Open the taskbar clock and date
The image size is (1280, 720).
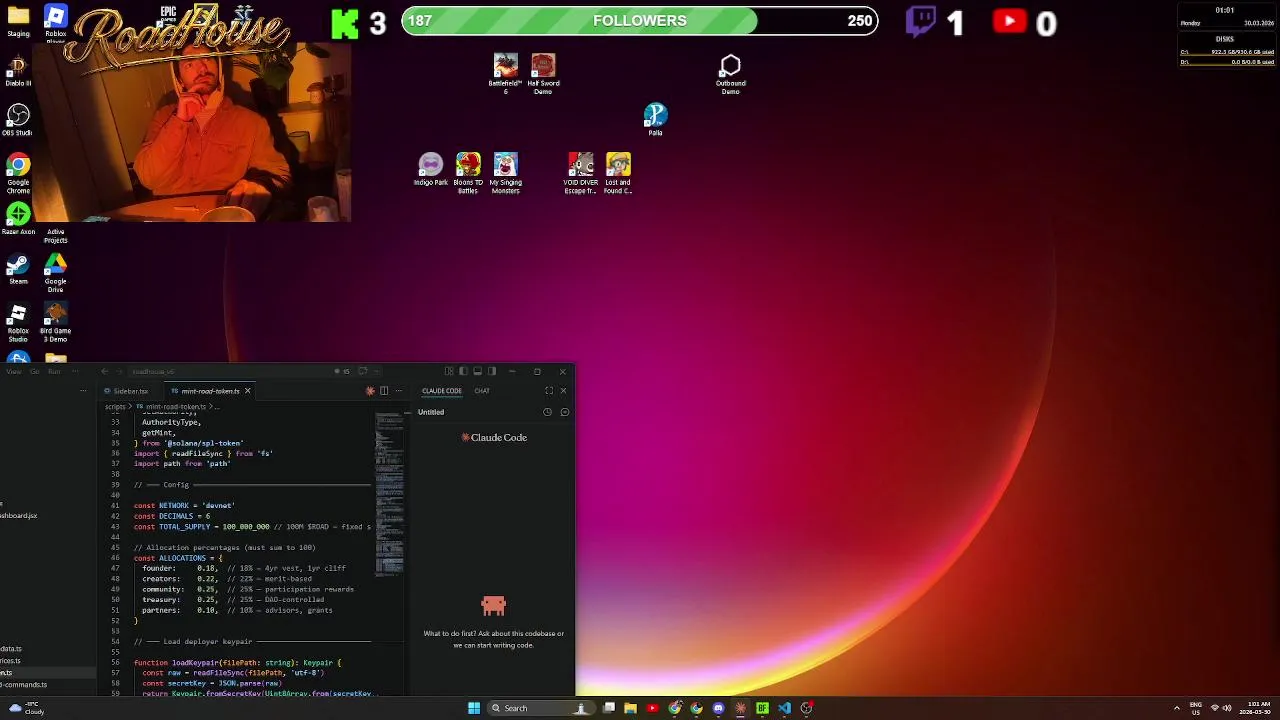coord(1255,708)
